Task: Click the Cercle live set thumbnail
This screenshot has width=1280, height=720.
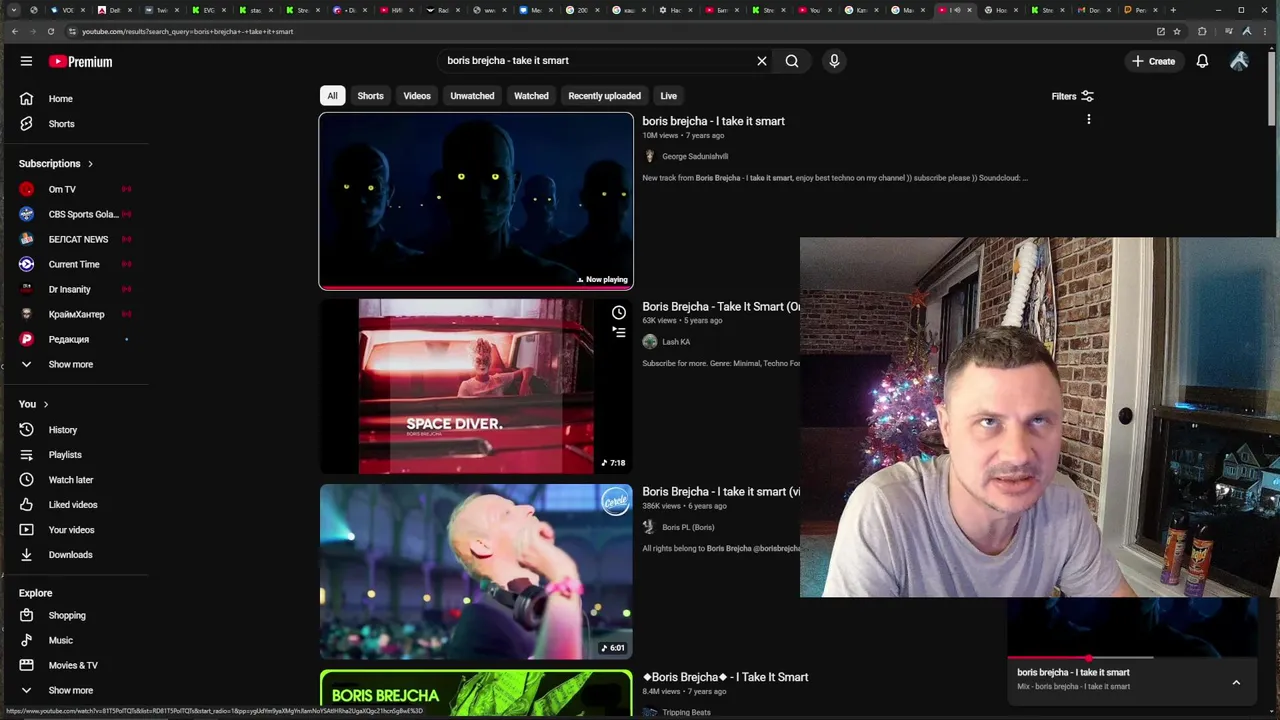Action: (x=476, y=572)
